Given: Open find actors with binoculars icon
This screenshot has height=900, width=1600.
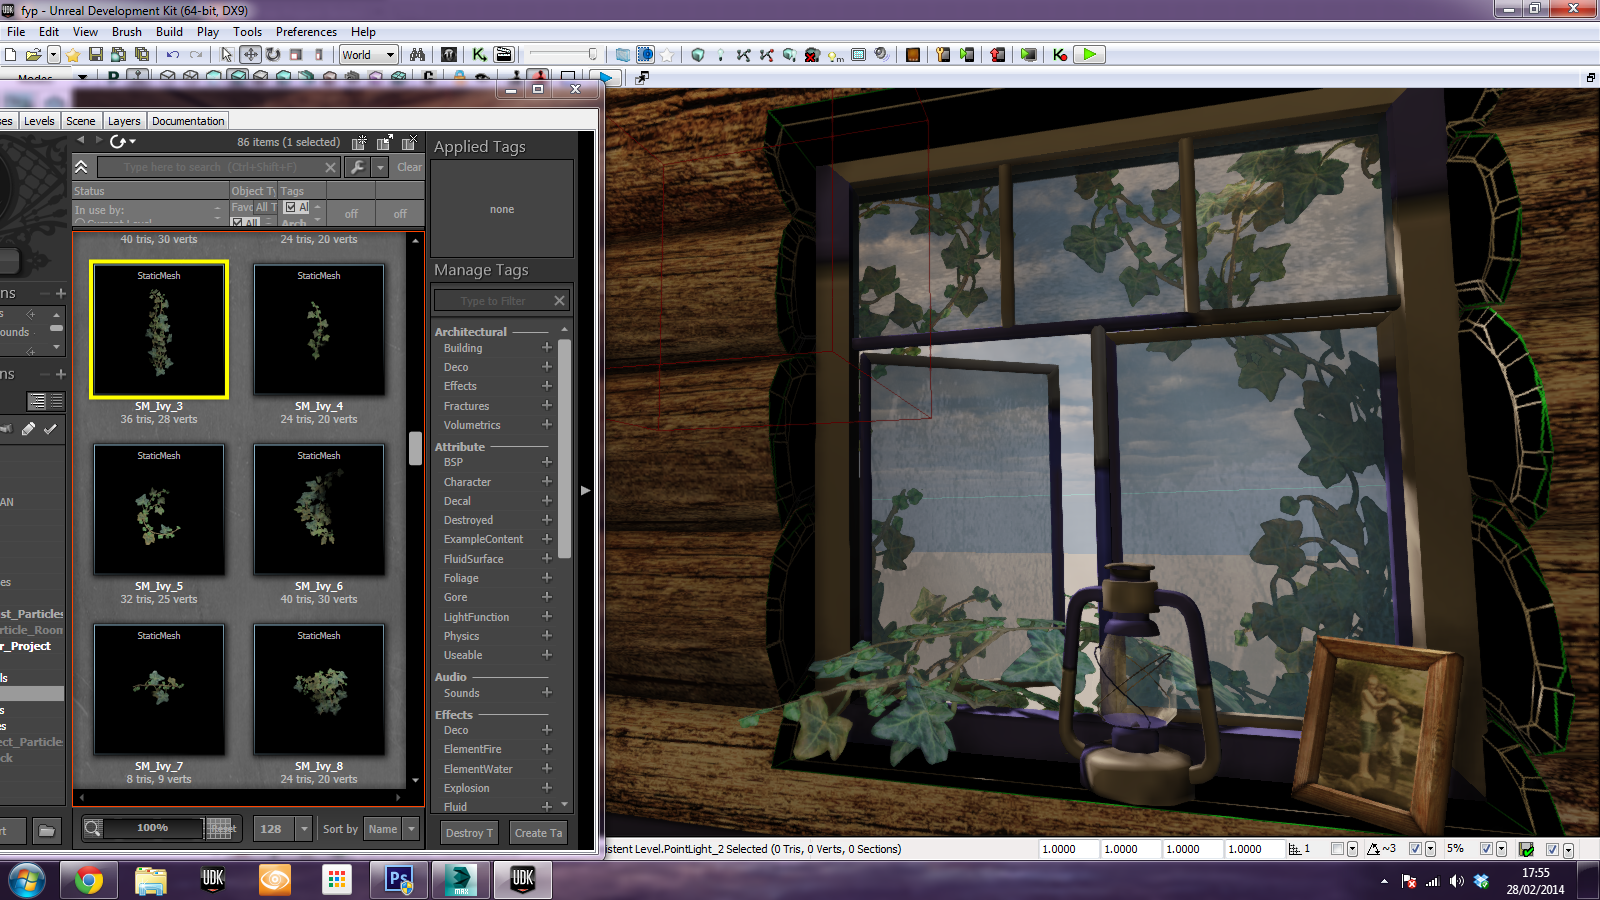Looking at the screenshot, I should [x=417, y=55].
